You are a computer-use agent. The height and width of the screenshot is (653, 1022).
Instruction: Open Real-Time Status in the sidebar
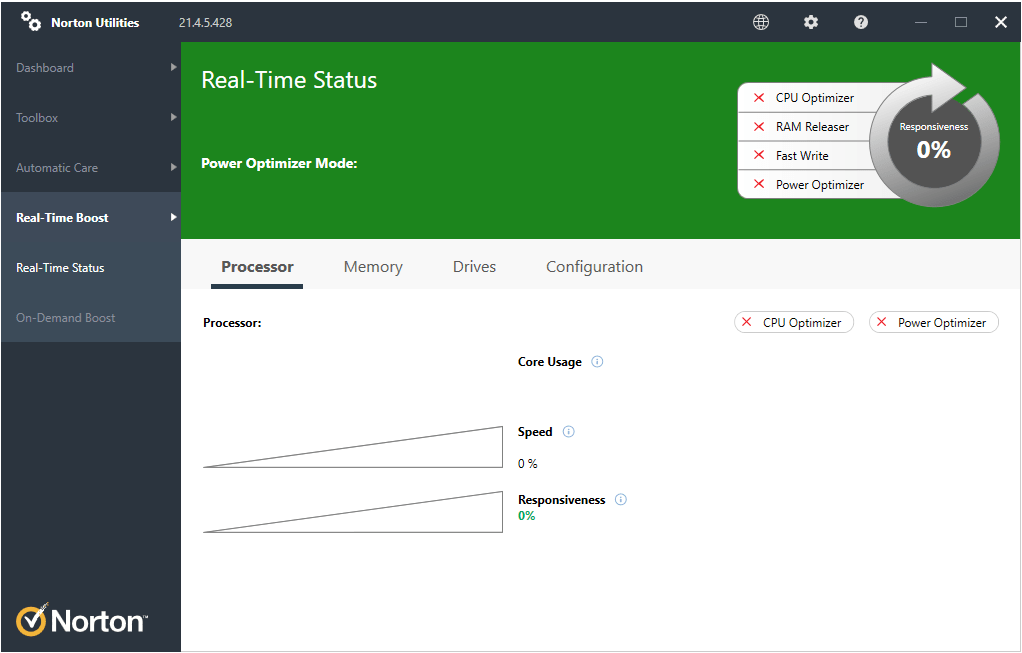(91, 268)
